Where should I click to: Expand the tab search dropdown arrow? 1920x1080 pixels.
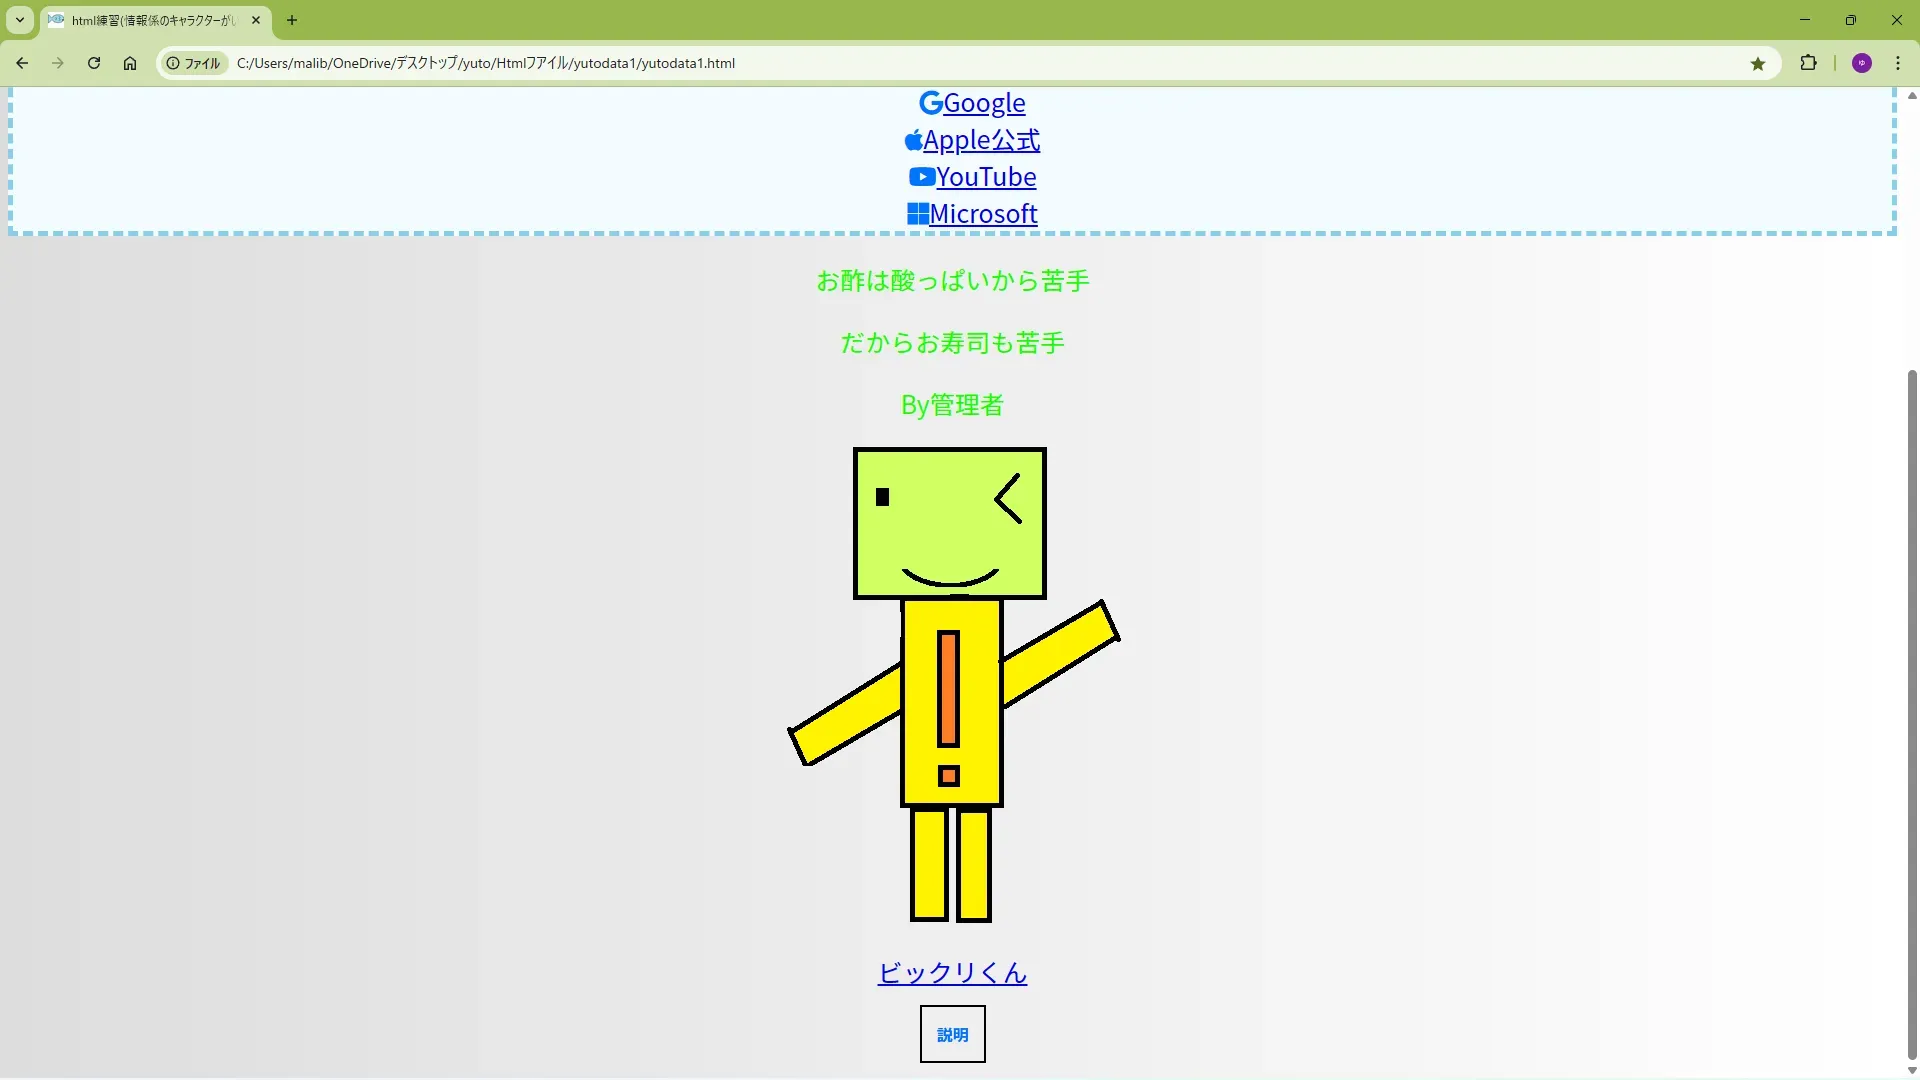coord(19,20)
